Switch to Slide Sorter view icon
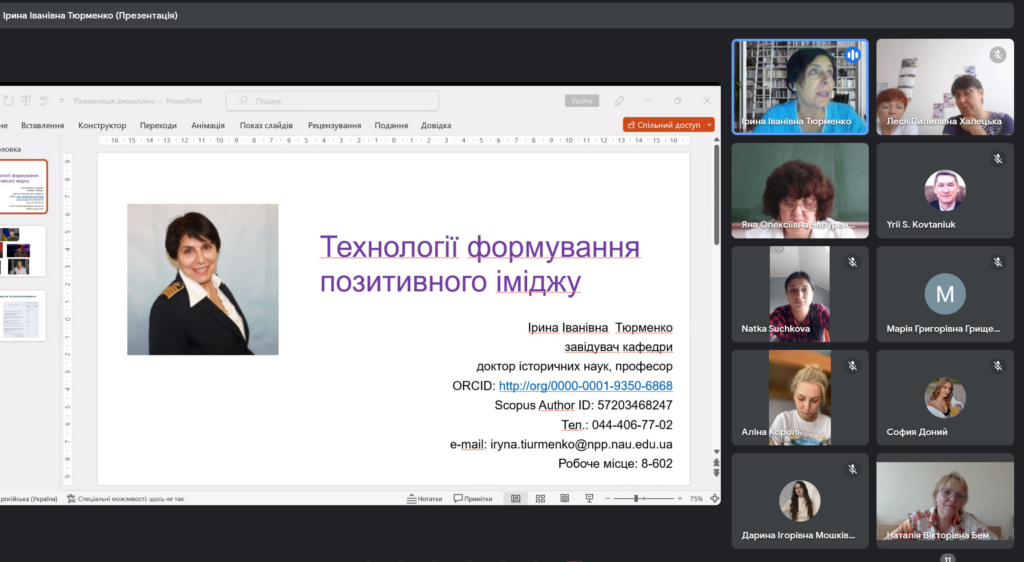Screen dimensions: 1024x562 coord(540,498)
